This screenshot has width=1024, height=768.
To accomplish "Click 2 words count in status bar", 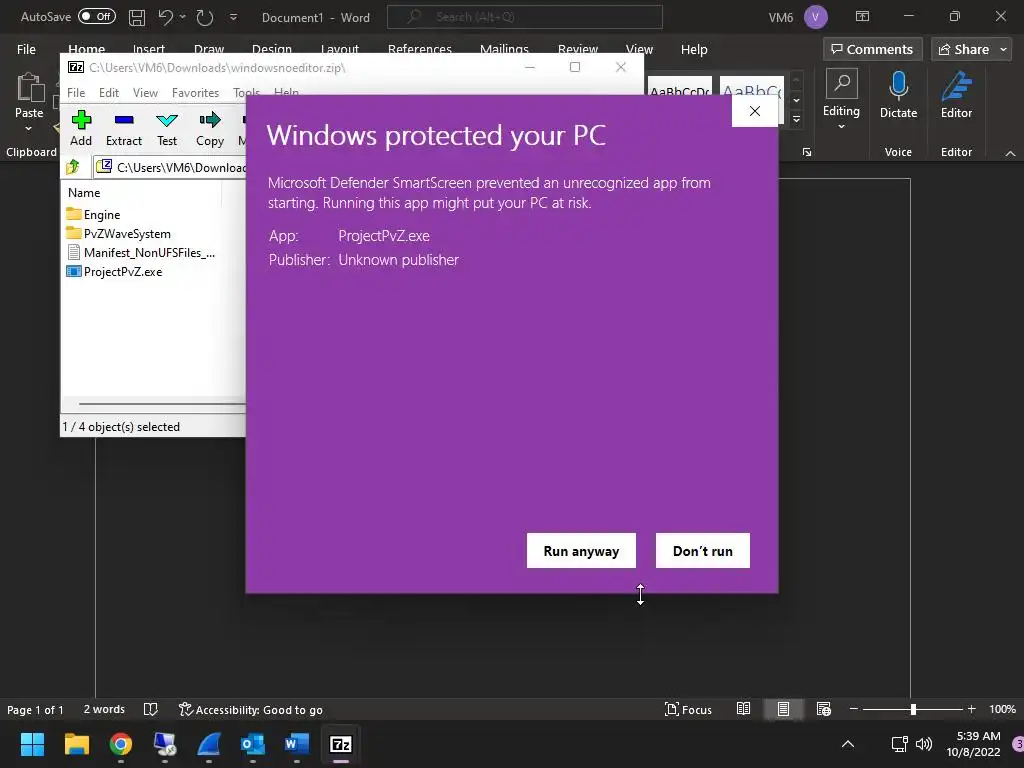I will tap(104, 709).
